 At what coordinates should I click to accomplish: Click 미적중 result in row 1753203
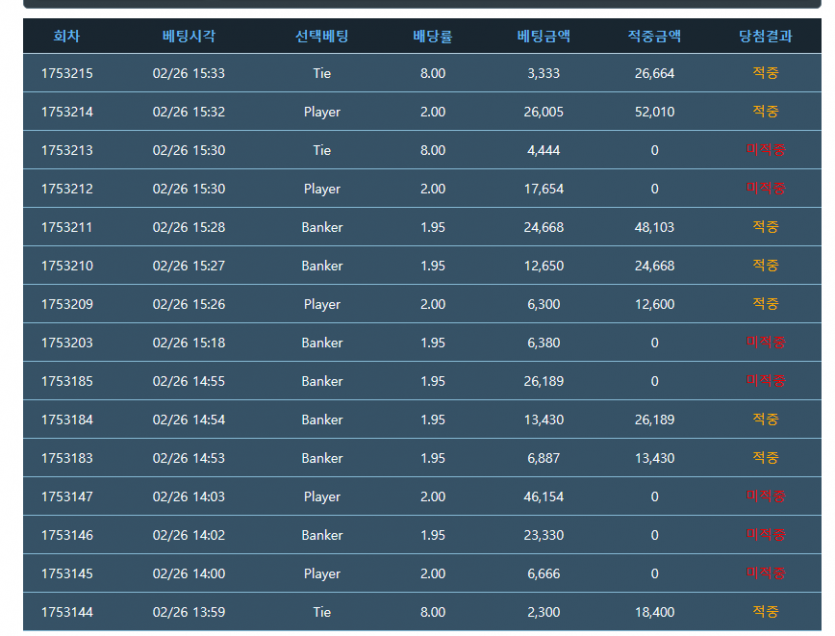765,342
